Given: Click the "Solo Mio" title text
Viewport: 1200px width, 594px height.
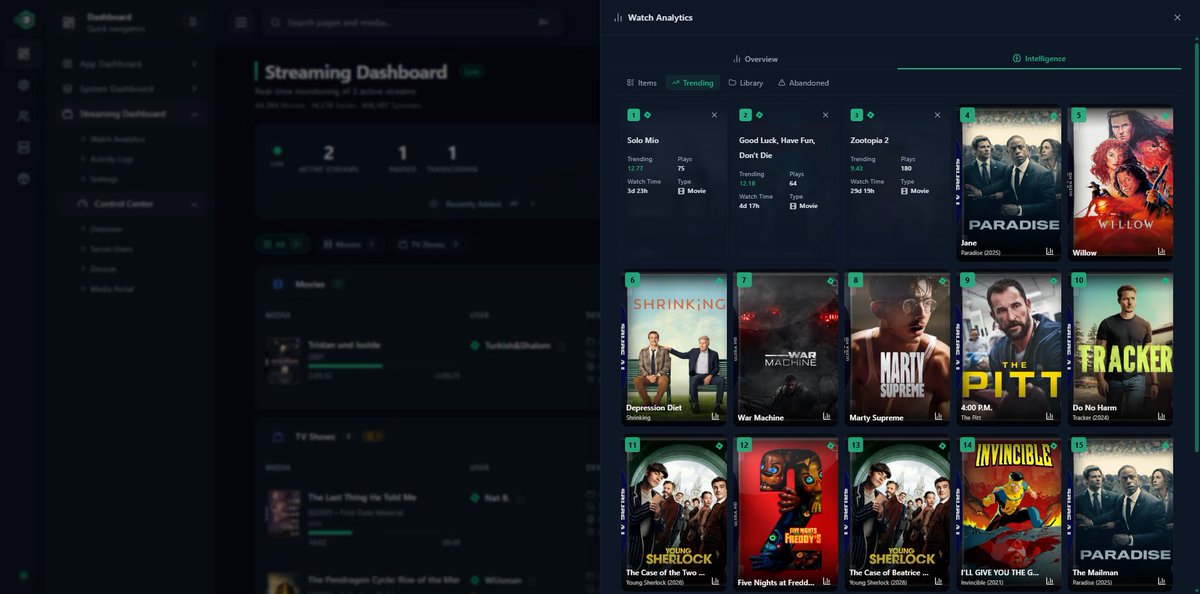Looking at the screenshot, I should point(643,141).
